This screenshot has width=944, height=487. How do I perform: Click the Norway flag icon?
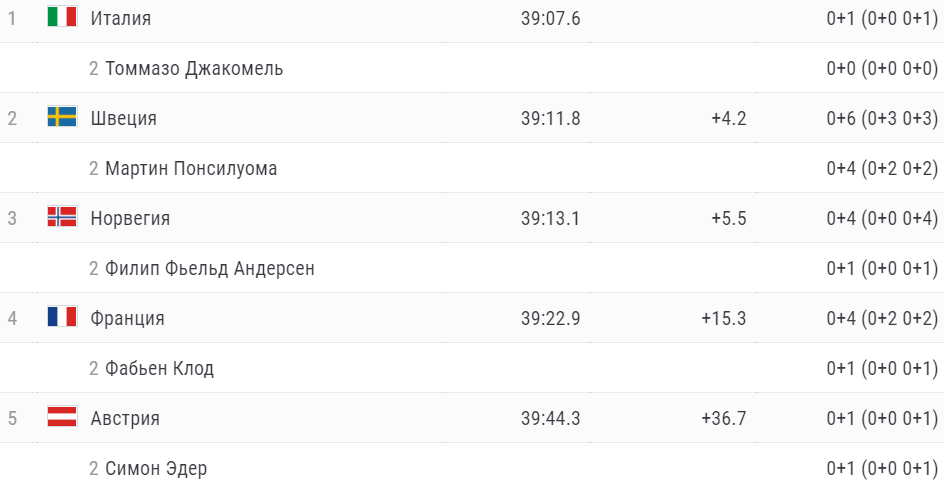(62, 217)
